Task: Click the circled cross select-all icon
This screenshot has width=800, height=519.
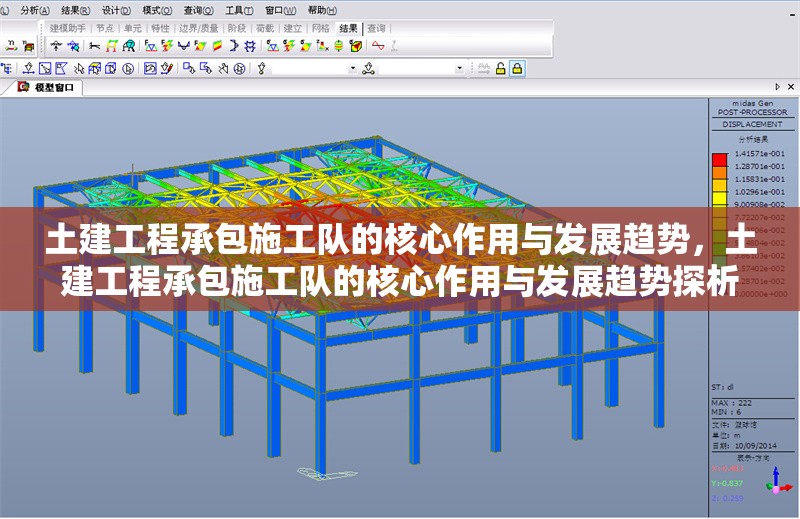Action: coord(239,68)
